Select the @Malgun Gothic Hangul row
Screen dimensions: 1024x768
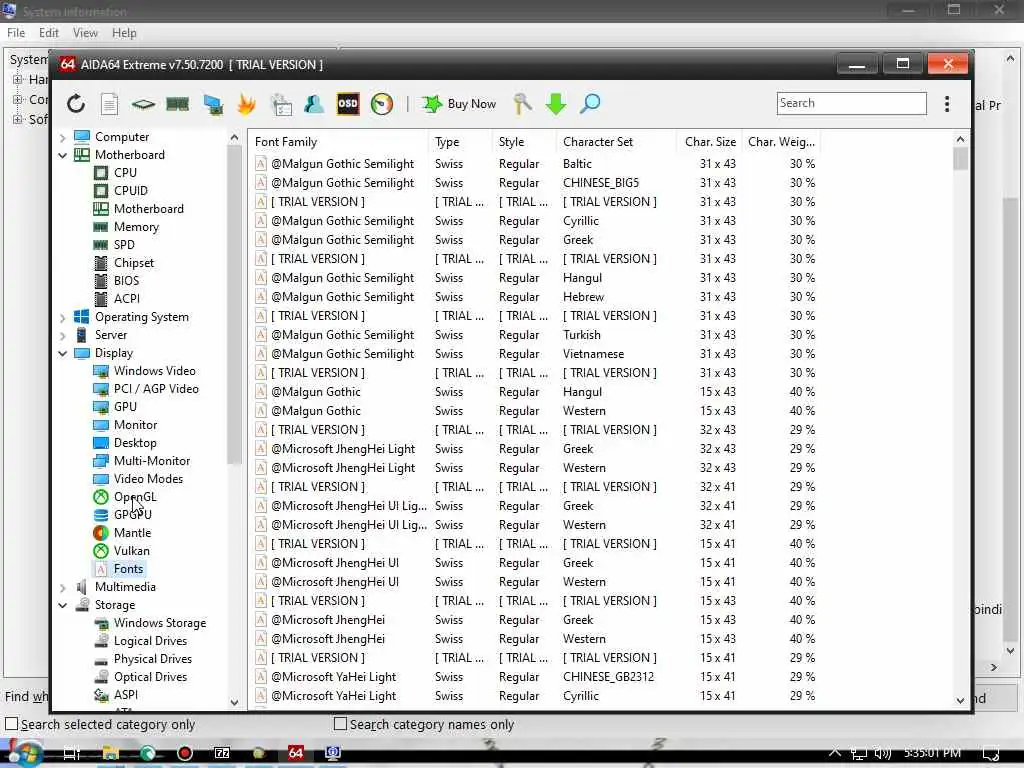[x=535, y=392]
